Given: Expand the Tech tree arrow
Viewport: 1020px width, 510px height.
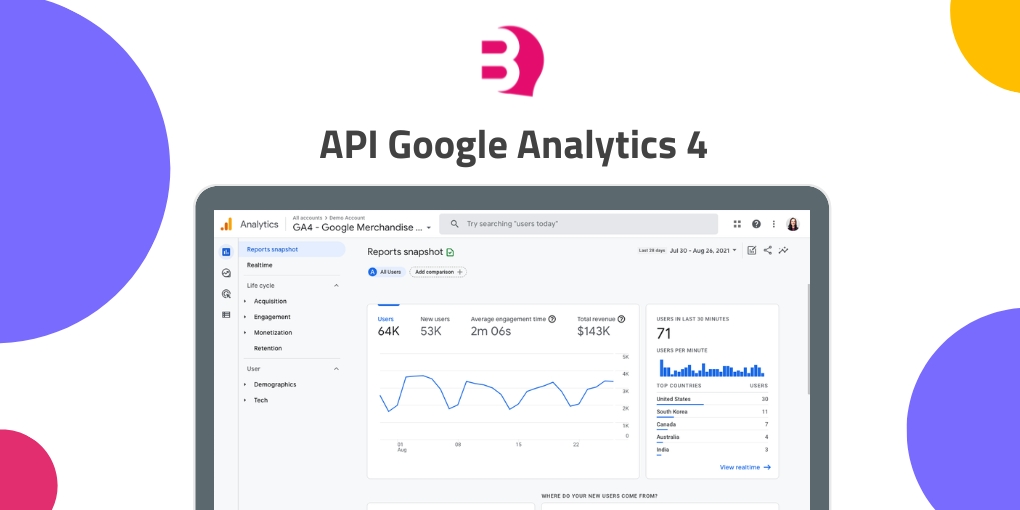Looking at the screenshot, I should pos(245,400).
